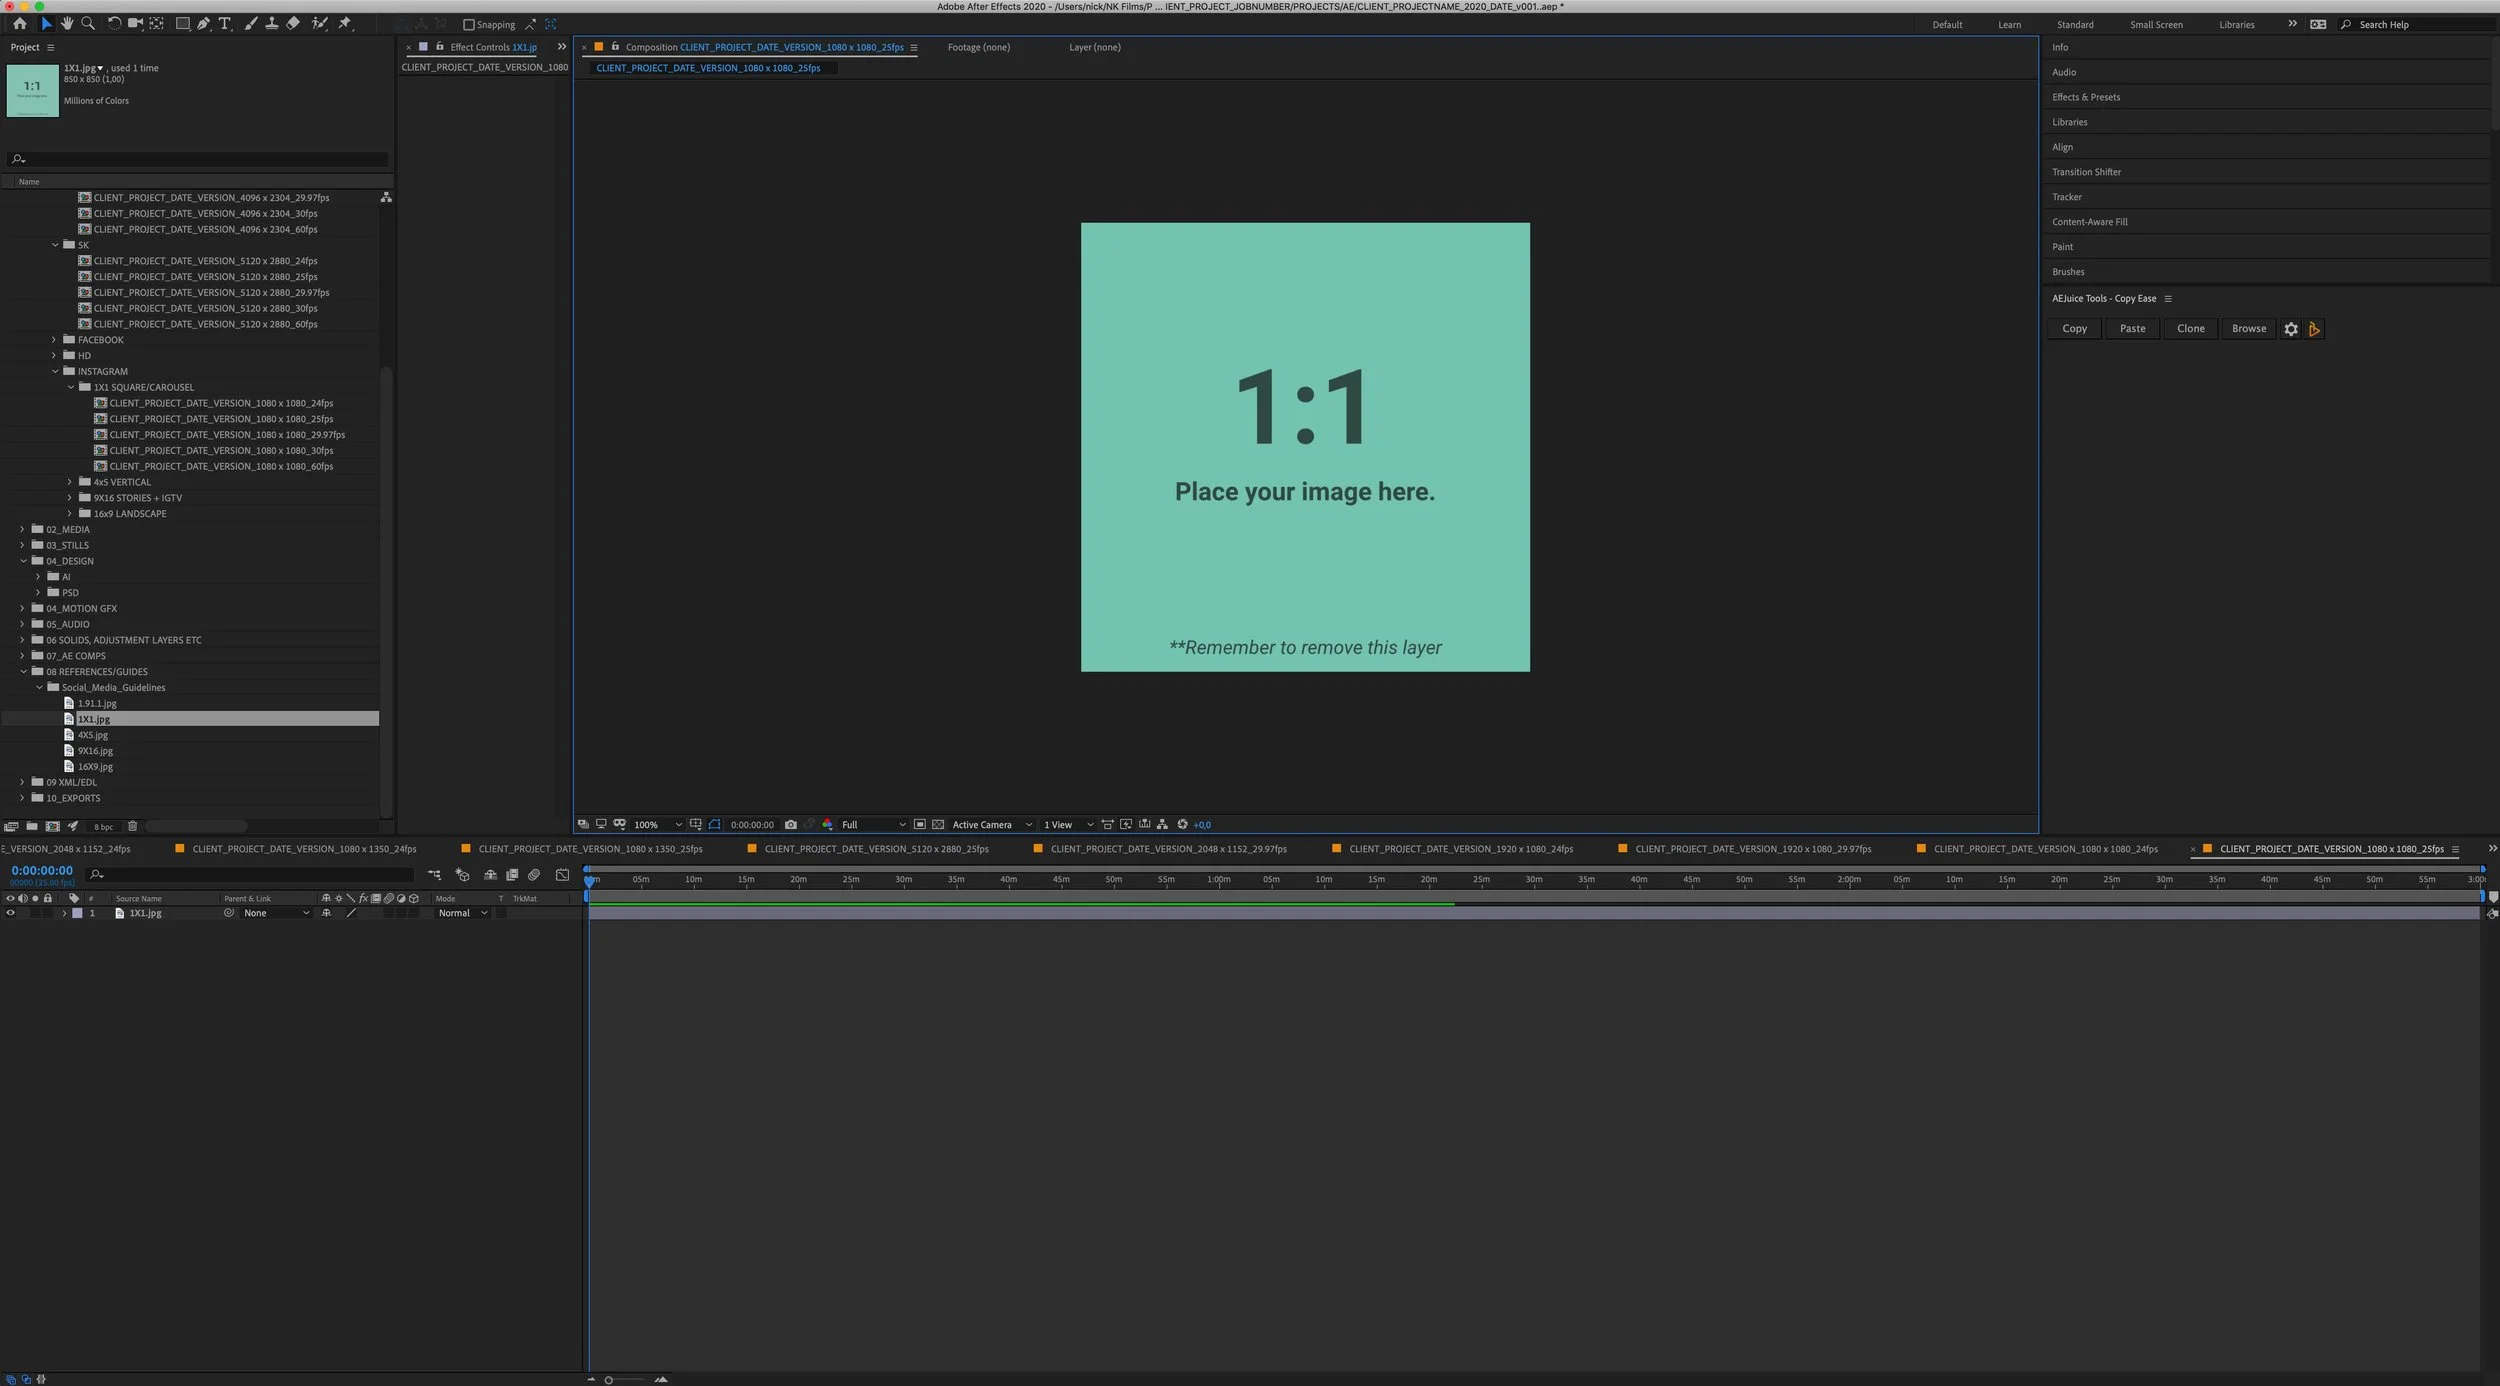Select the 16X9.jpg item in Project panel
The image size is (2500, 1386).
click(x=95, y=766)
